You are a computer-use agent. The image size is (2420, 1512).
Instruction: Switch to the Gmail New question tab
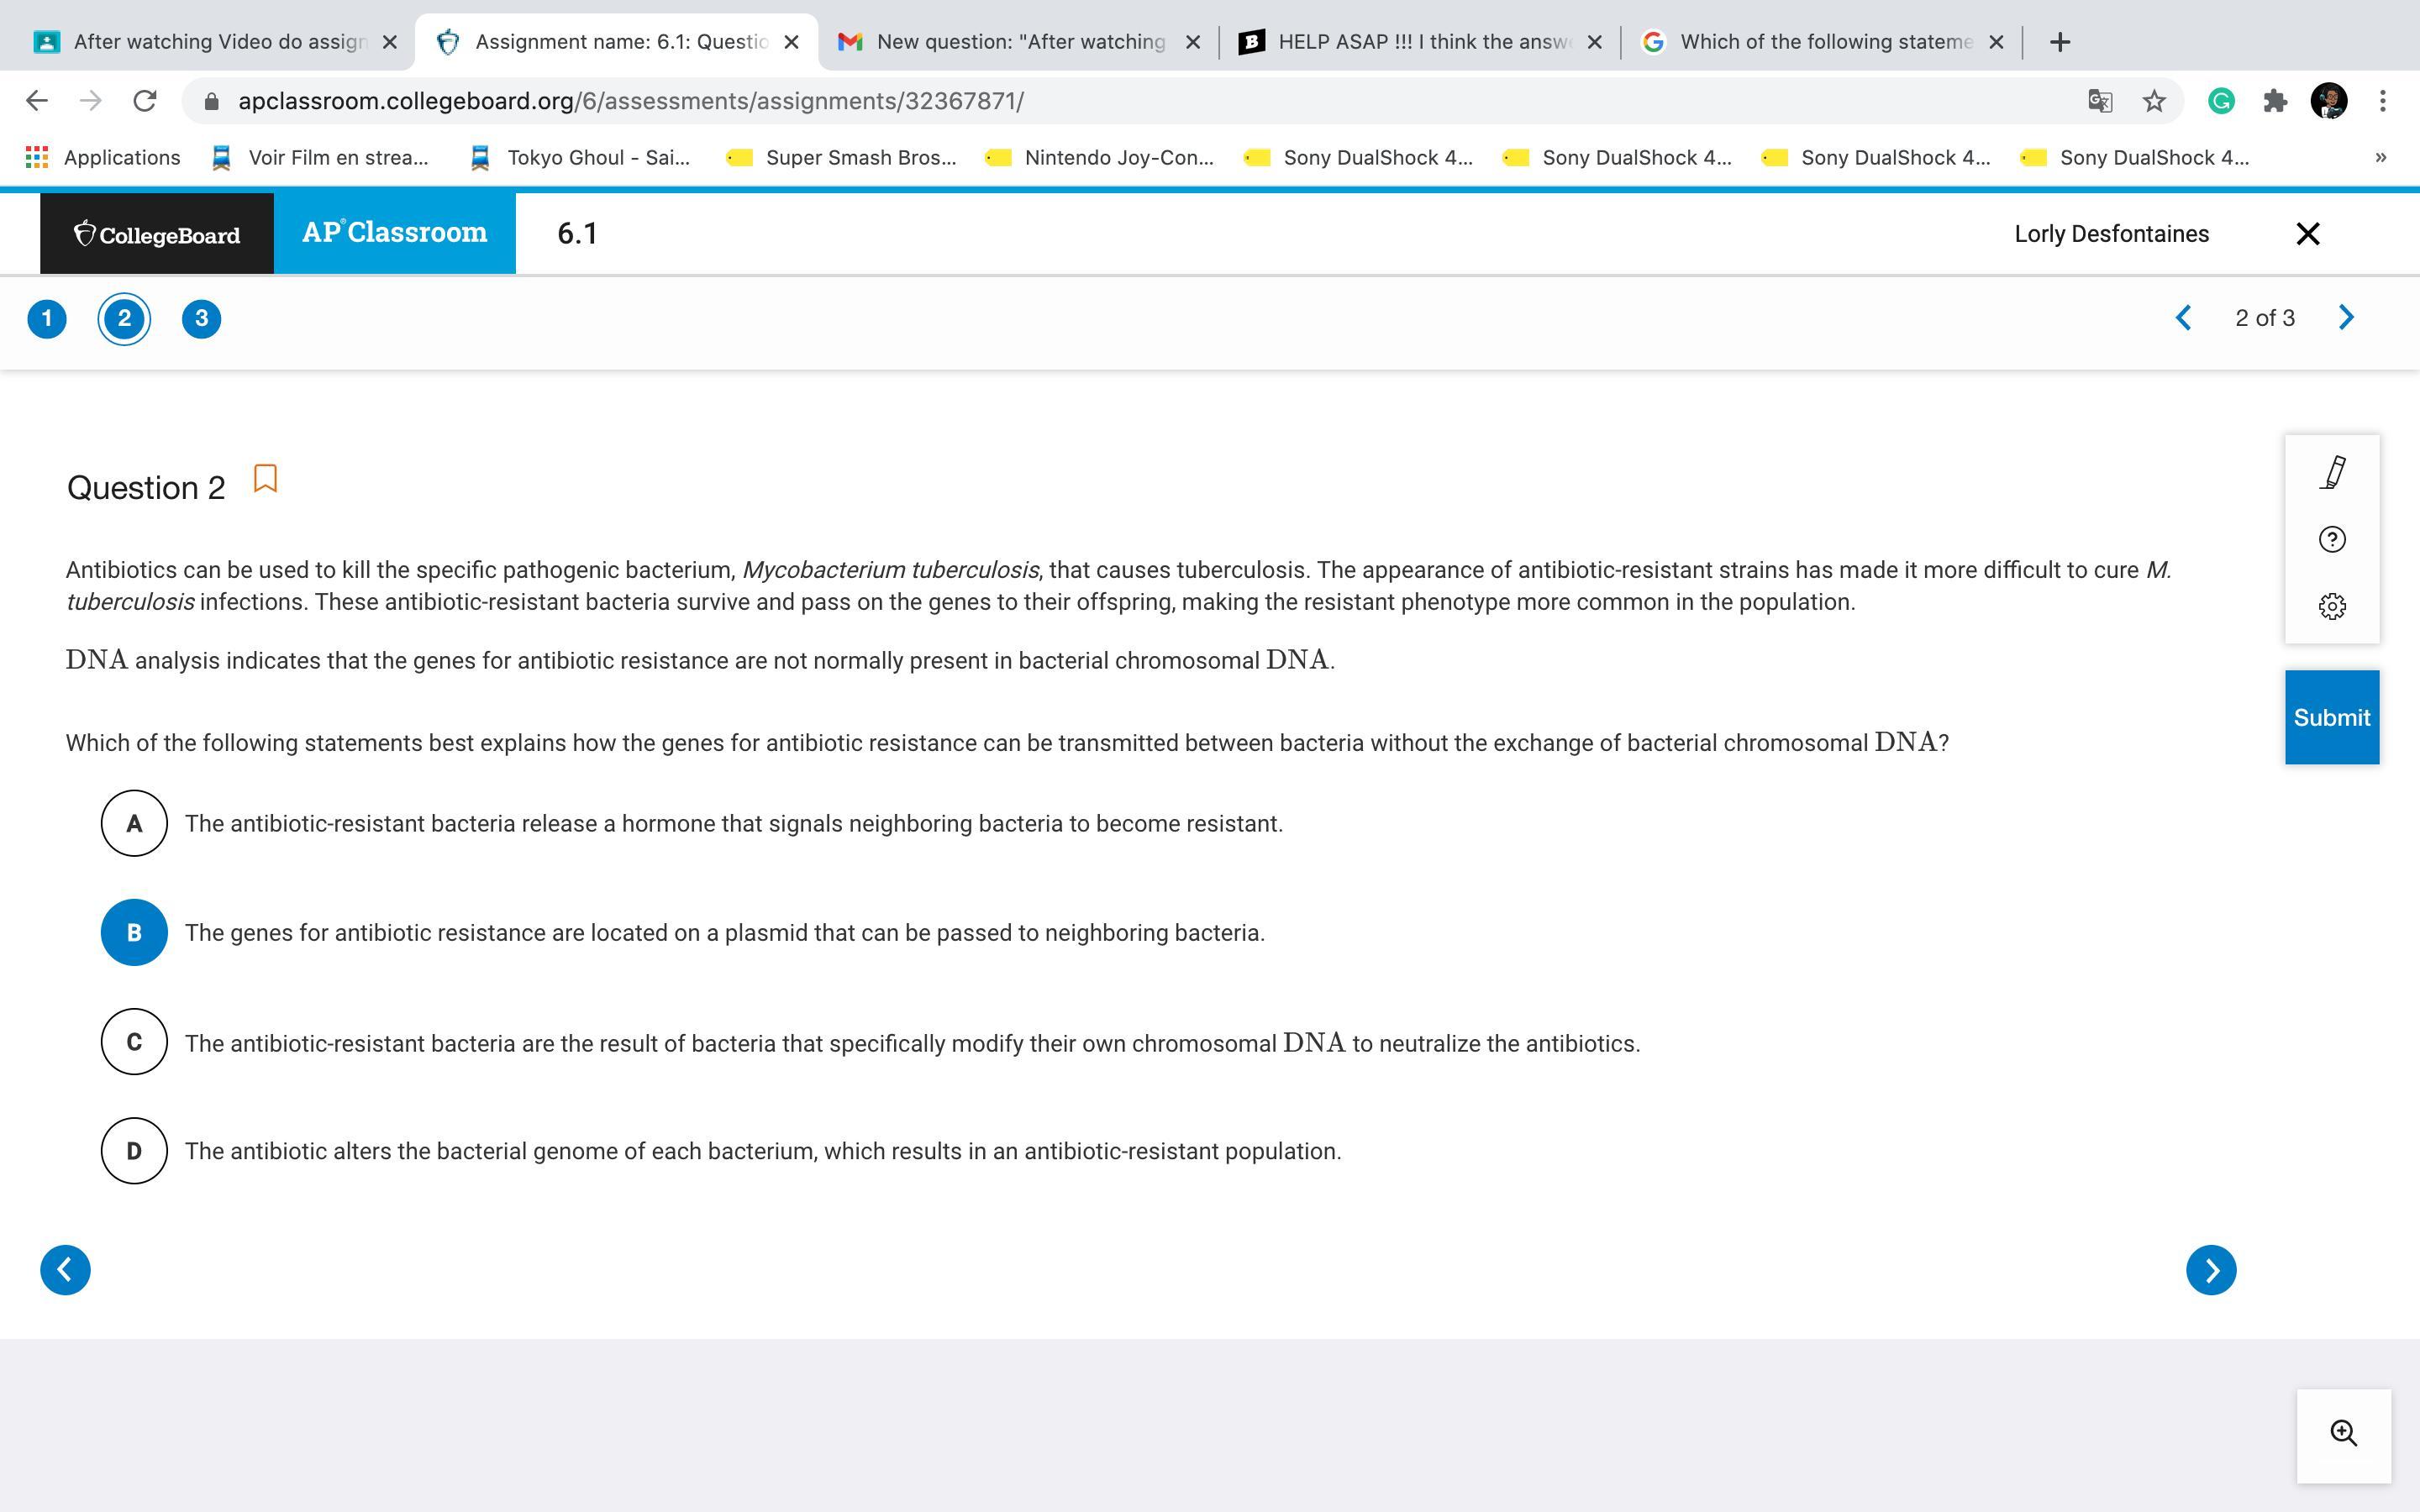tap(1018, 42)
